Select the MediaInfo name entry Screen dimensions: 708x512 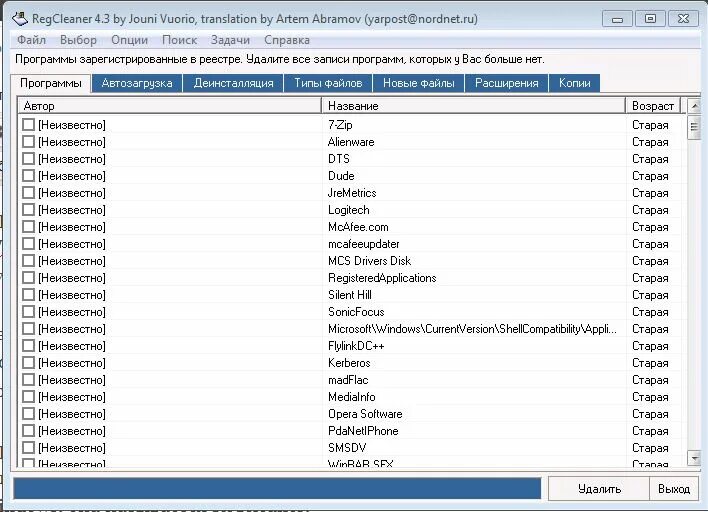click(x=351, y=397)
